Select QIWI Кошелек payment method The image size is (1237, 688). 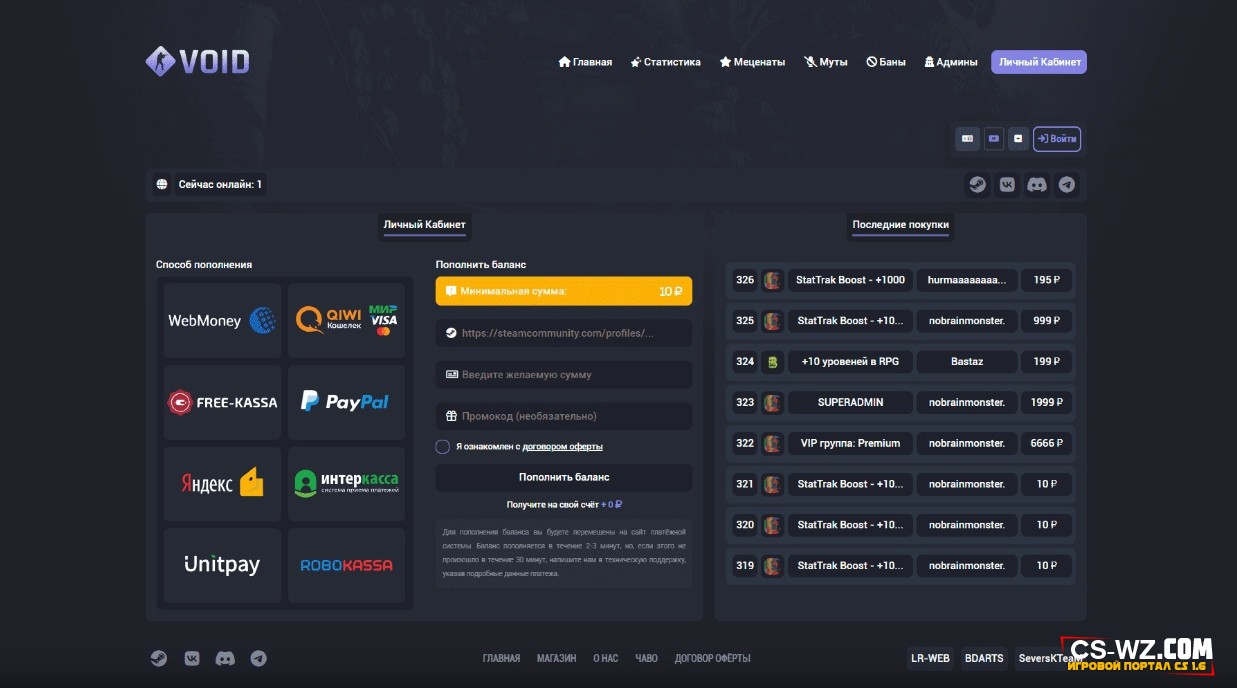pyautogui.click(x=346, y=320)
